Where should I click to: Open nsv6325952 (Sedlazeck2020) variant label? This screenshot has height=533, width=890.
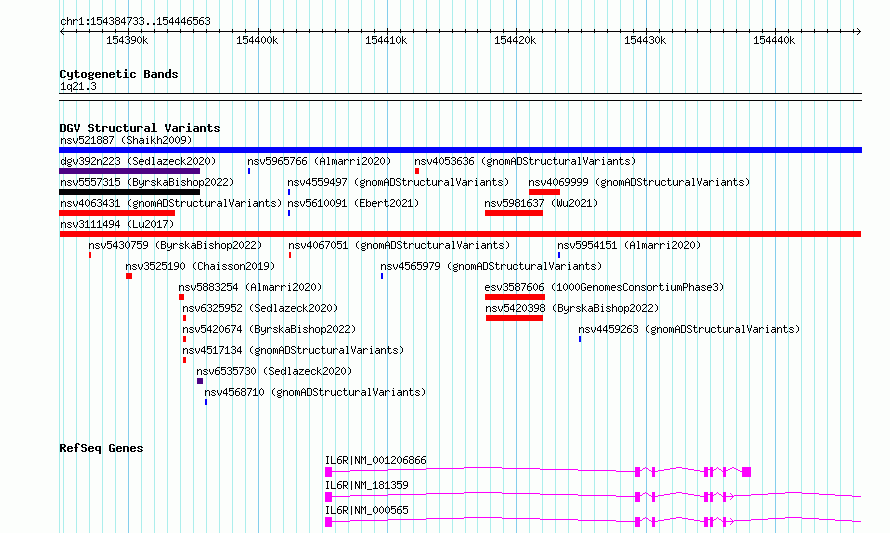point(260,308)
